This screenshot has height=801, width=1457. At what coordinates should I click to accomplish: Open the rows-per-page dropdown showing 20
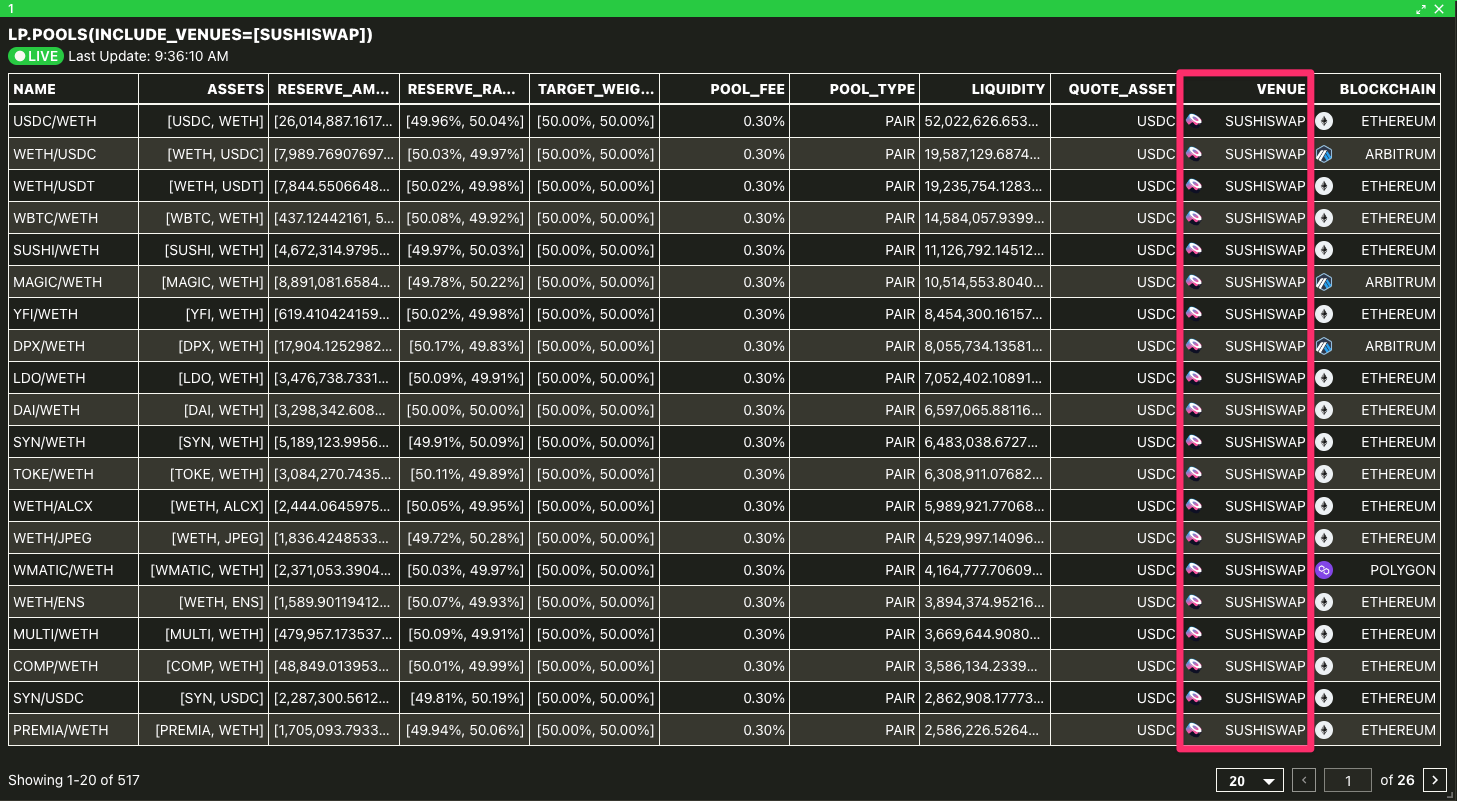tap(1250, 780)
